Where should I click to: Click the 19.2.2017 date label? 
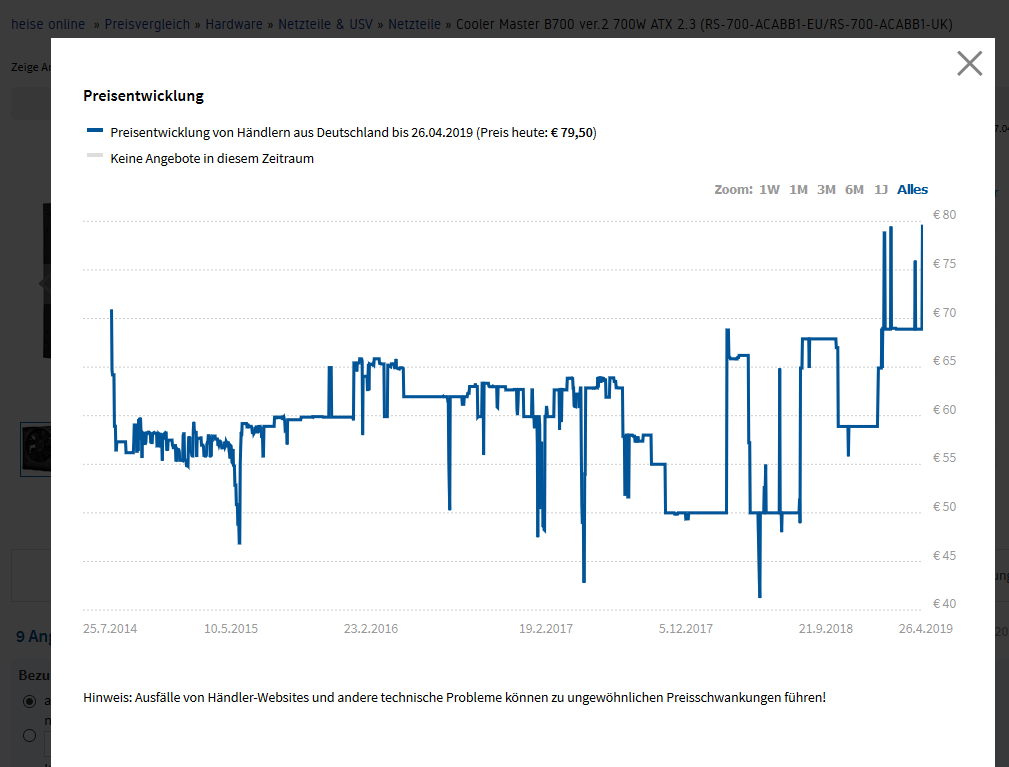click(546, 629)
